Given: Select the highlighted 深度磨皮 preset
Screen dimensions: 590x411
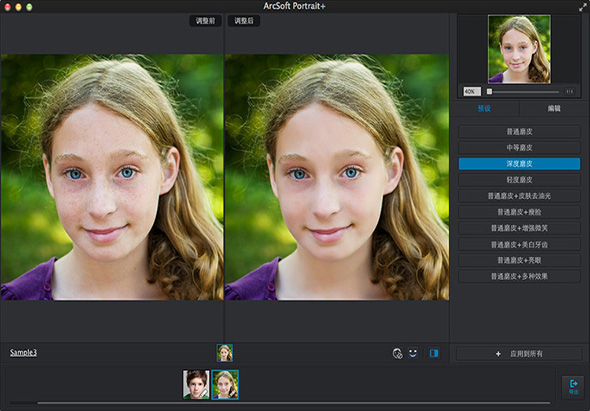Looking at the screenshot, I should pyautogui.click(x=519, y=164).
